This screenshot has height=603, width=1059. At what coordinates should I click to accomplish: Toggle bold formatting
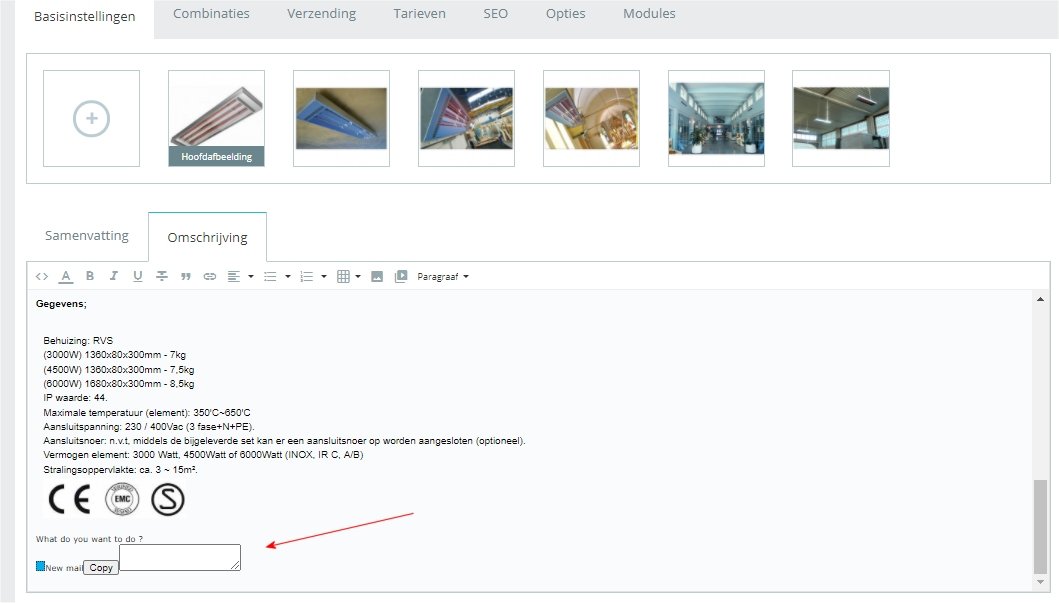[90, 276]
